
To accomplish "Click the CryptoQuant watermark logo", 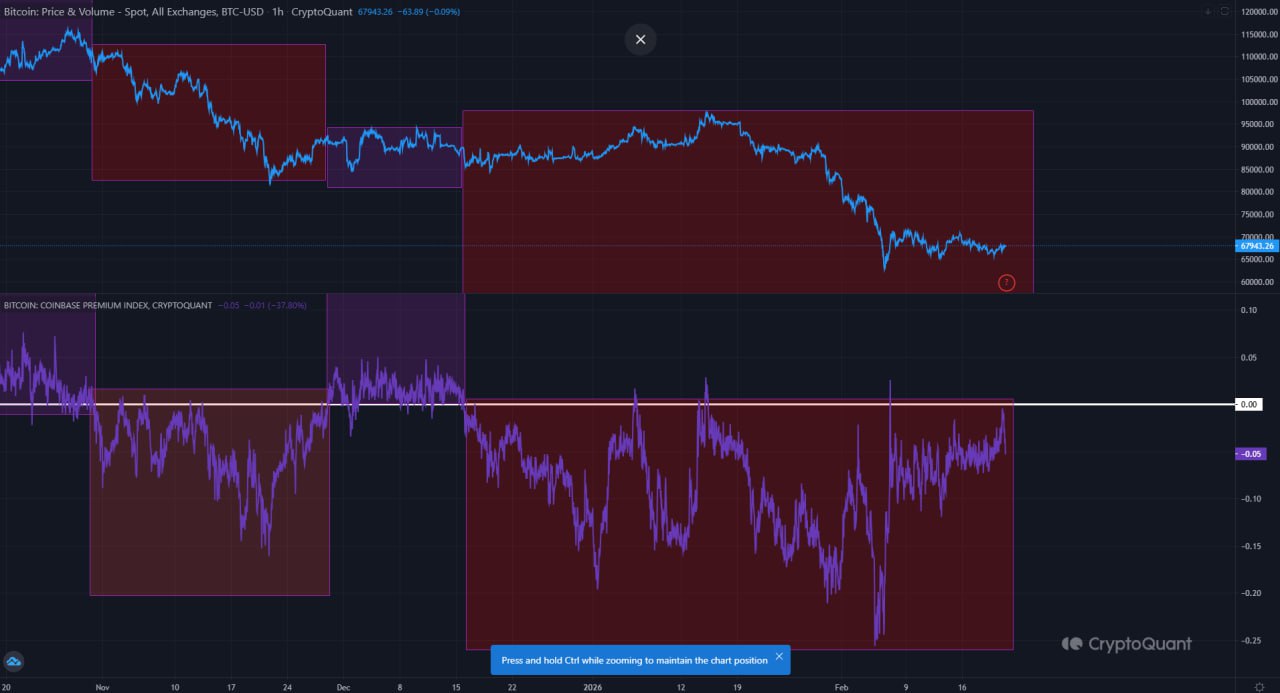I will coord(1127,644).
